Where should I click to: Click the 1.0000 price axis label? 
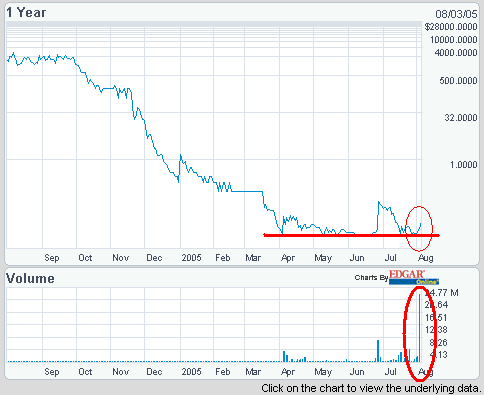[x=463, y=165]
